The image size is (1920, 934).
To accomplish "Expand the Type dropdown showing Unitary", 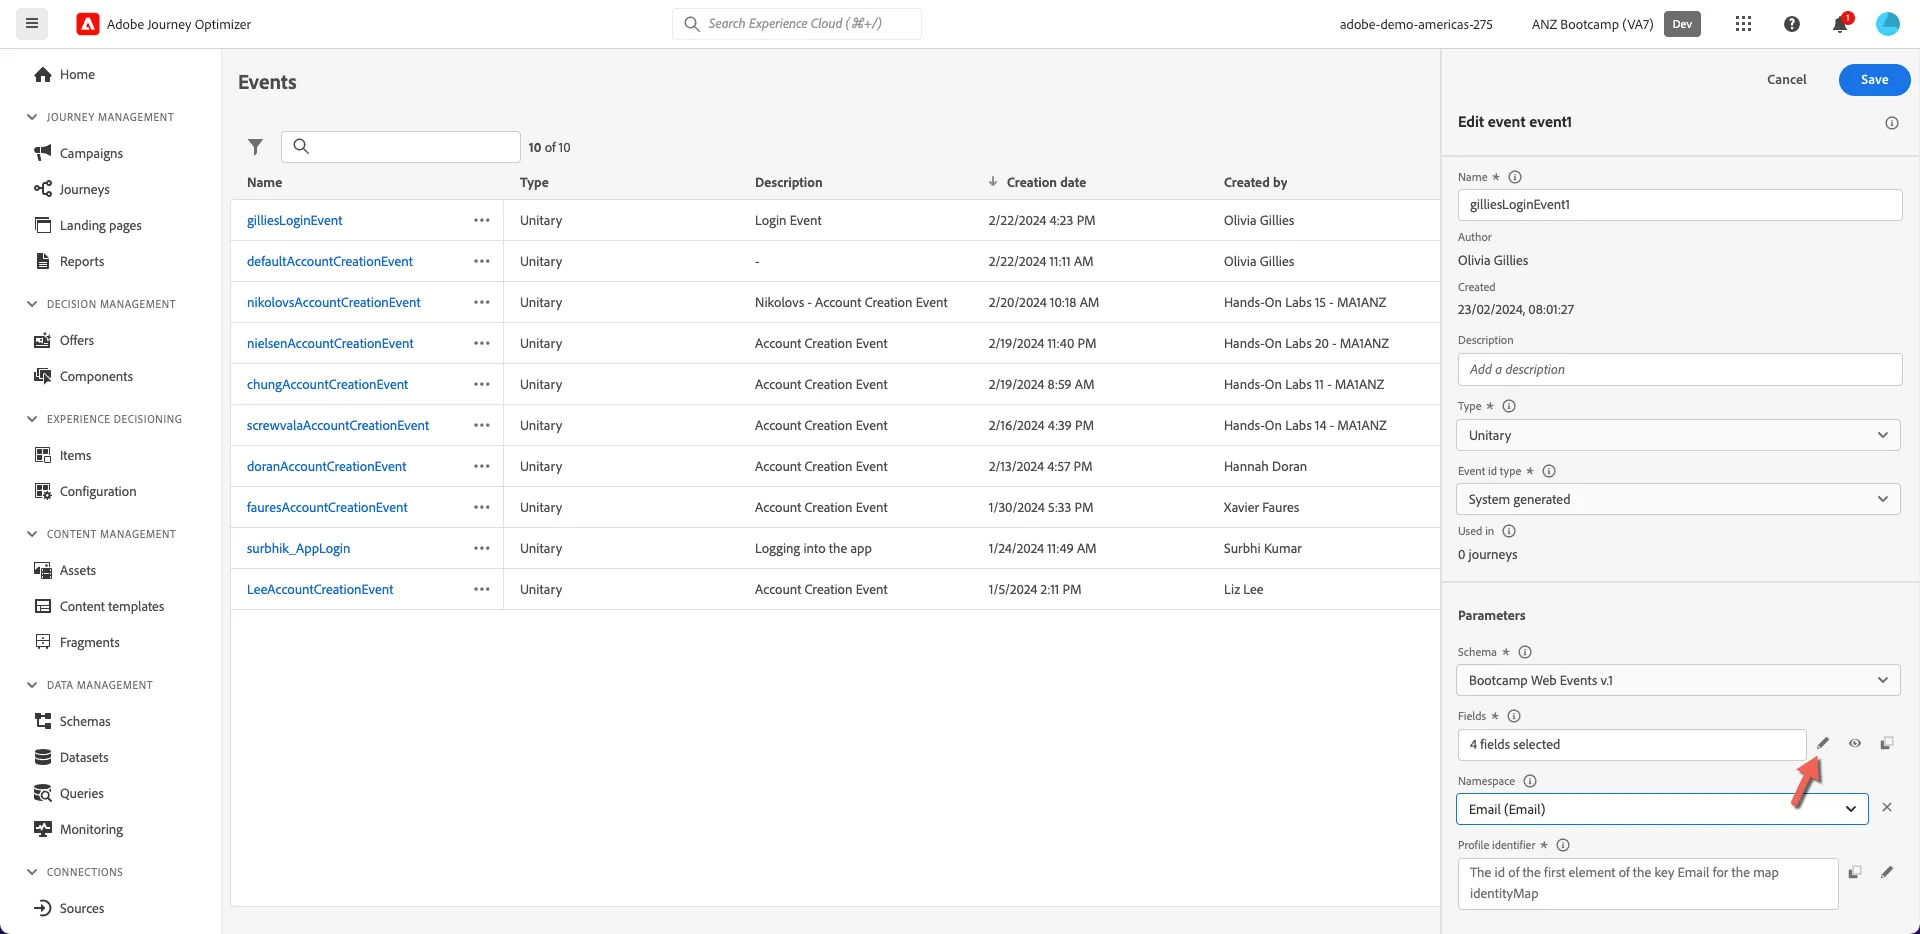I will tap(1678, 435).
